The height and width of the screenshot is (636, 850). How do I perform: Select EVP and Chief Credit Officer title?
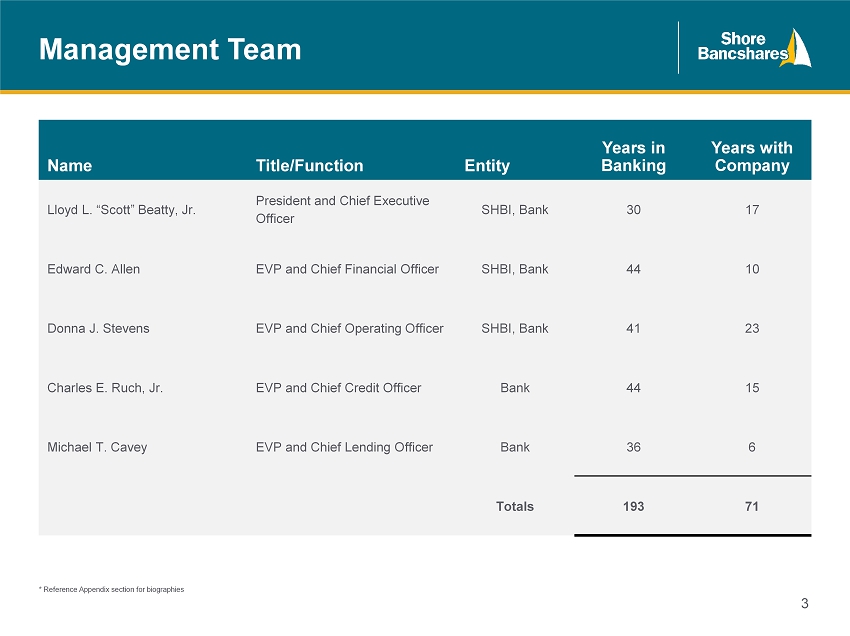click(338, 388)
